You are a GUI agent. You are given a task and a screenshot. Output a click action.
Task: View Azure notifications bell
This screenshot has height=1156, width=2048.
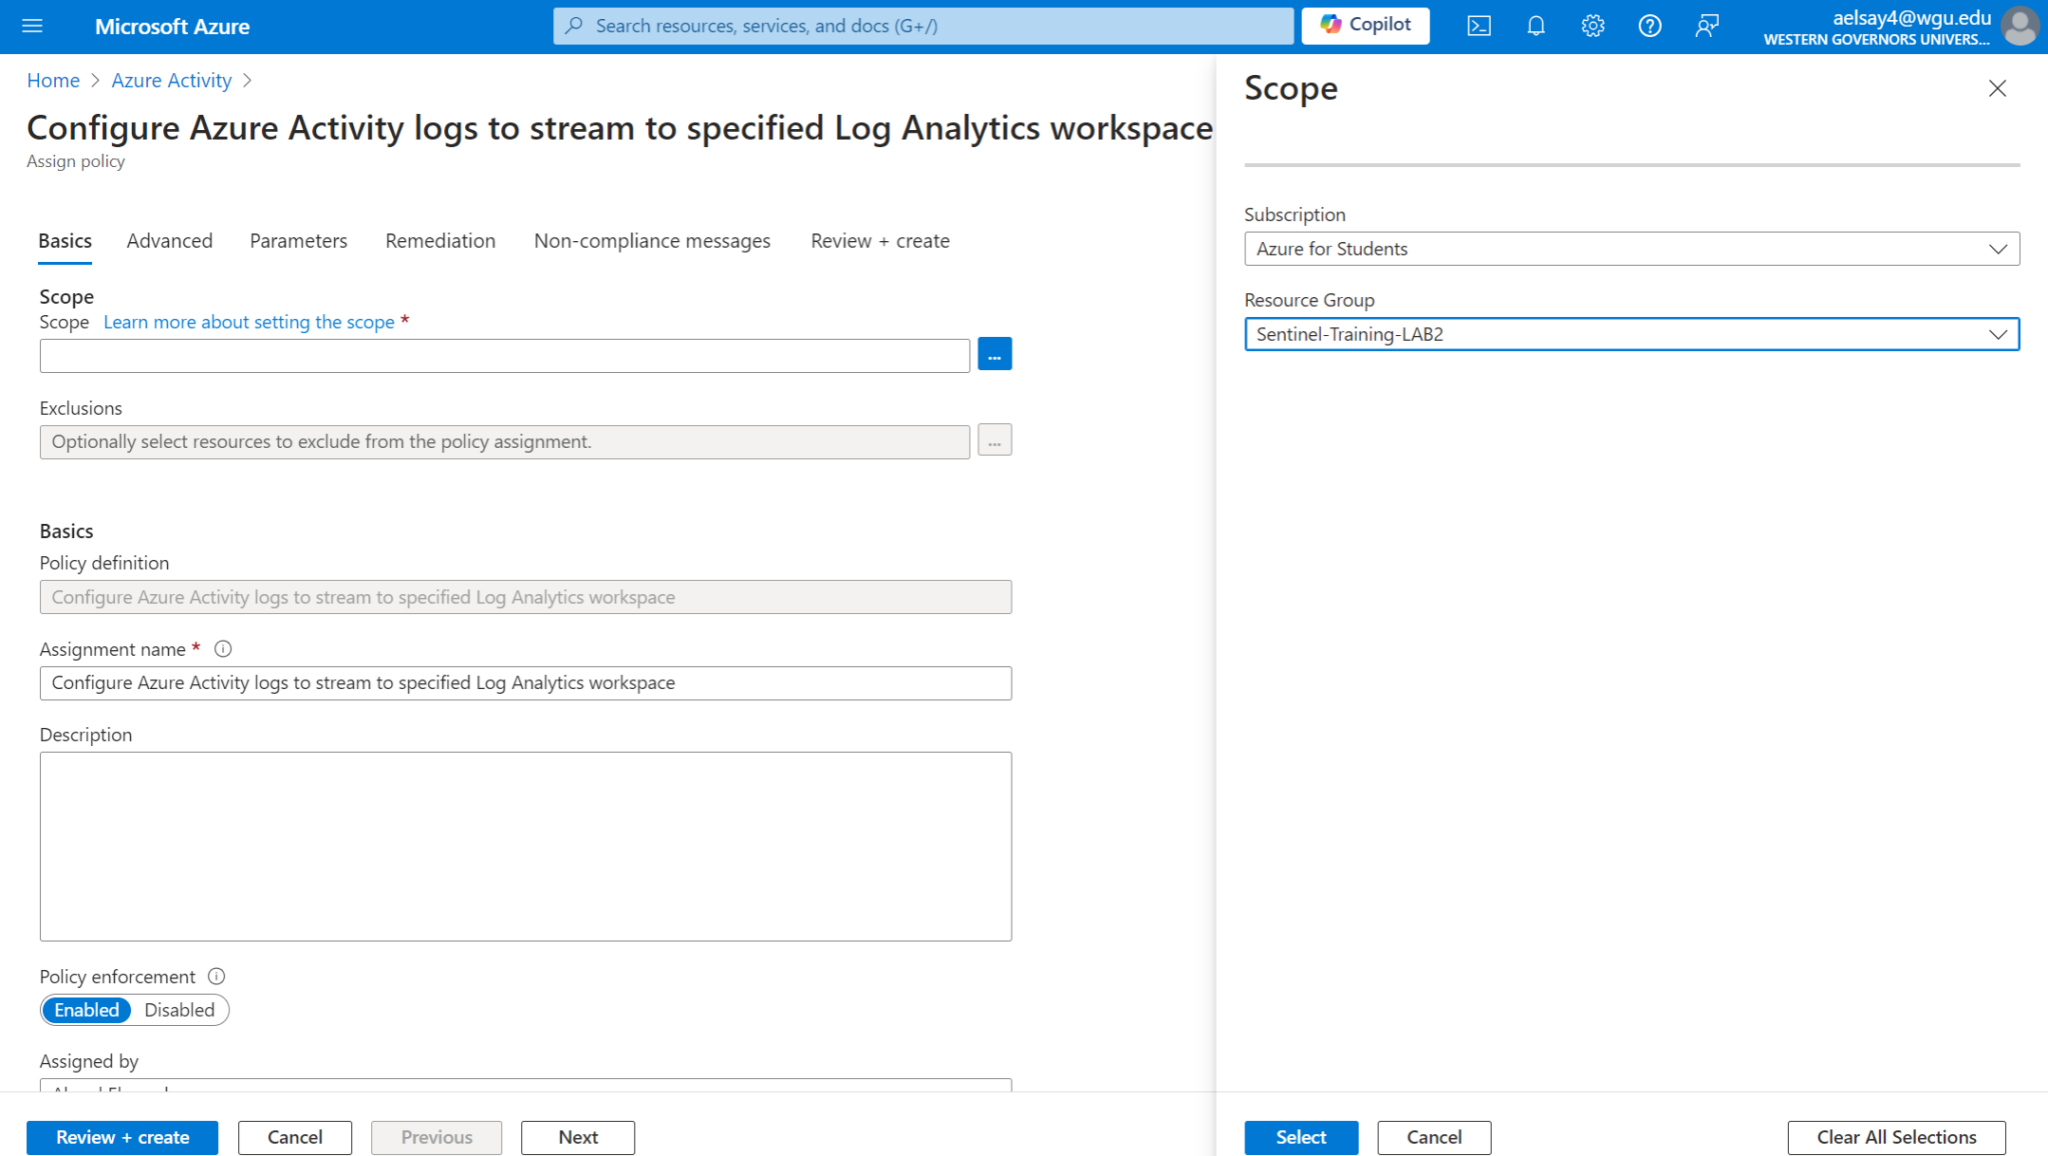coord(1536,26)
